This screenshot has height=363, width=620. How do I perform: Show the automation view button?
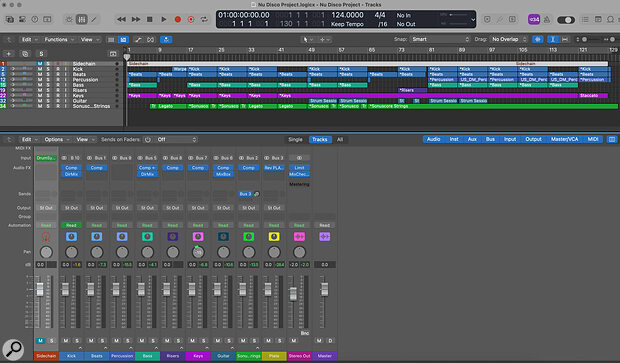click(x=138, y=40)
